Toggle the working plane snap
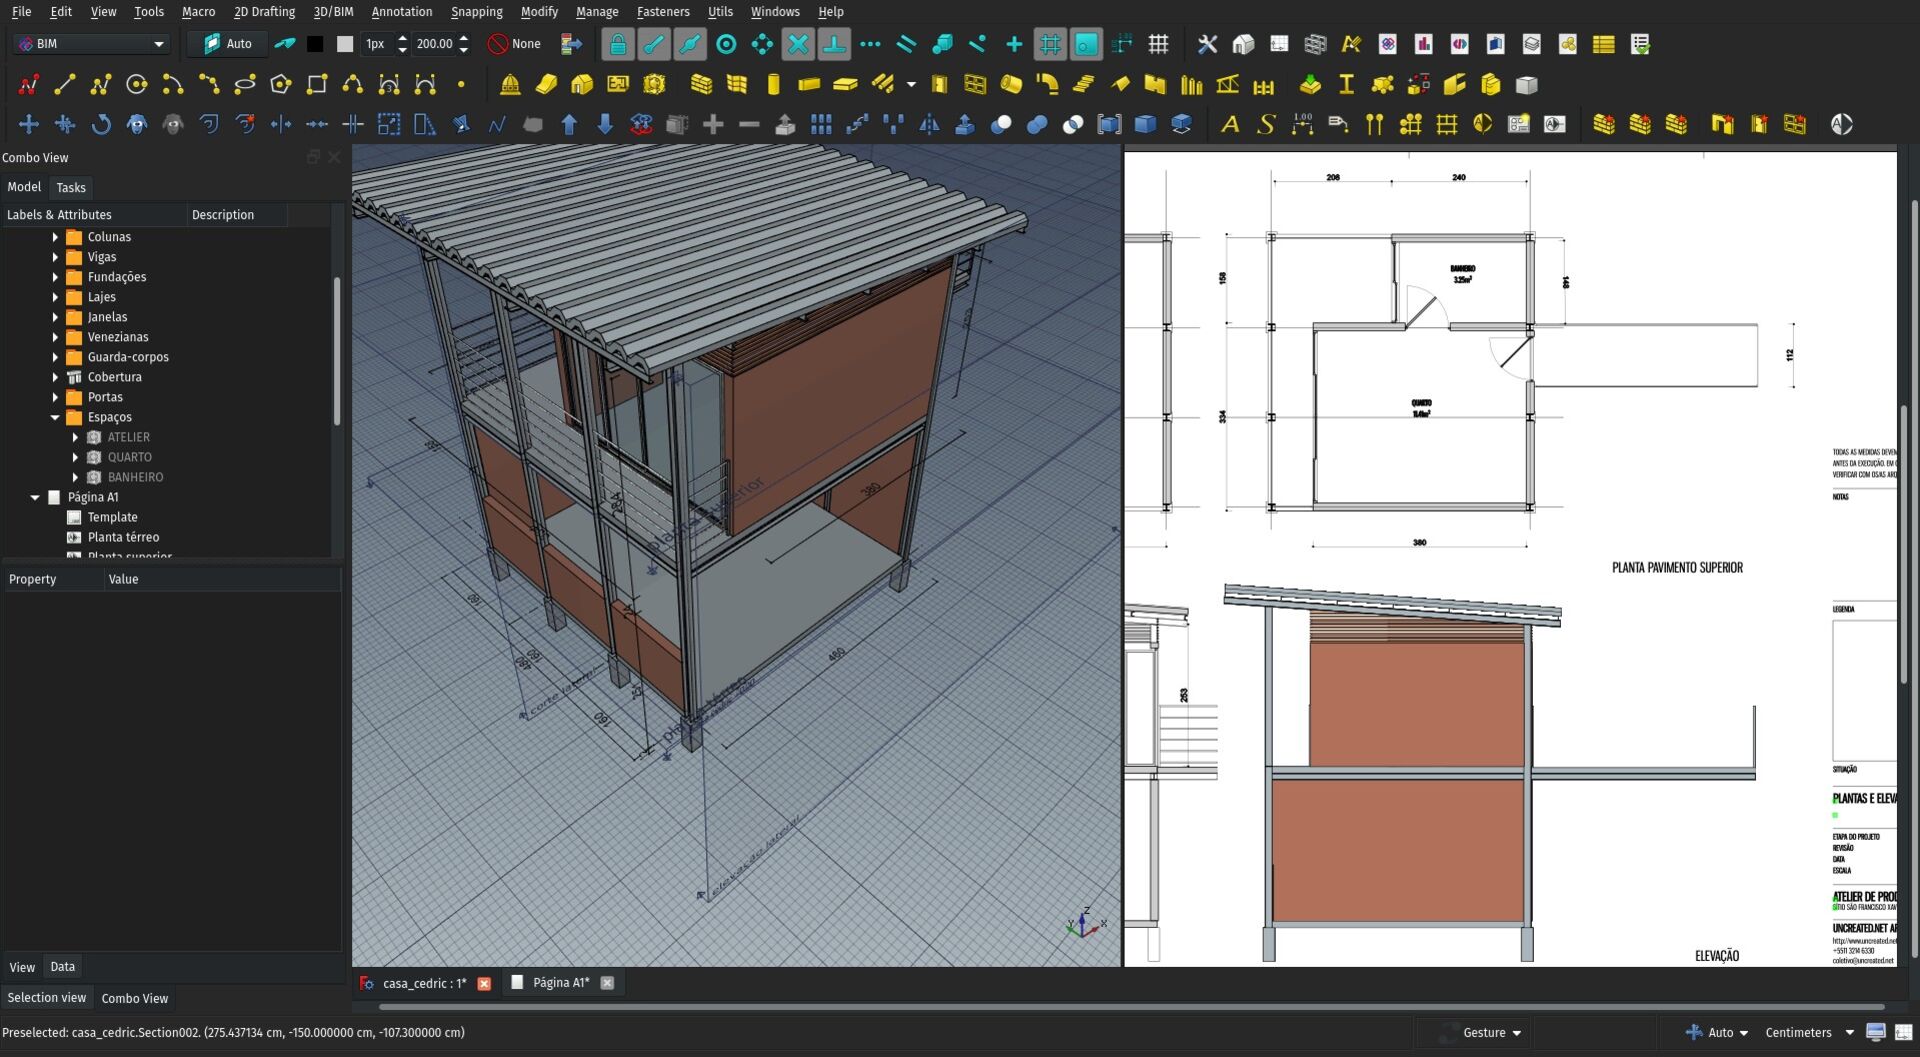This screenshot has width=1920, height=1057. point(1086,44)
